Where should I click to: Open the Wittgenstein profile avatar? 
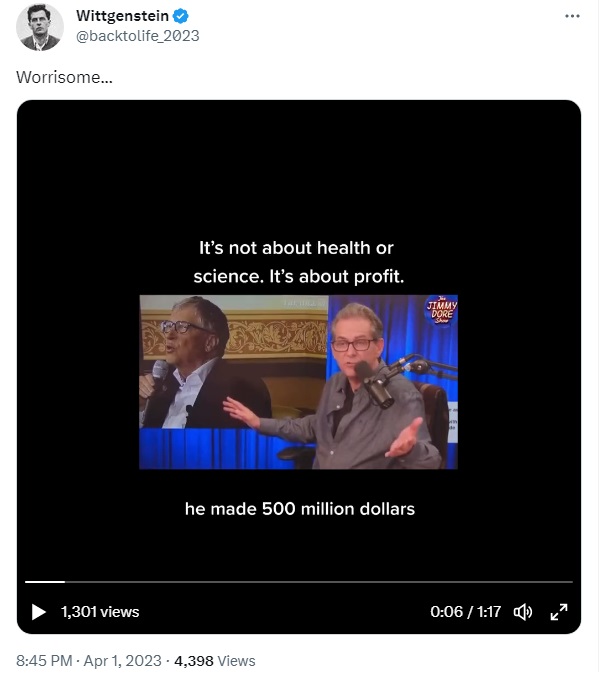[x=40, y=27]
